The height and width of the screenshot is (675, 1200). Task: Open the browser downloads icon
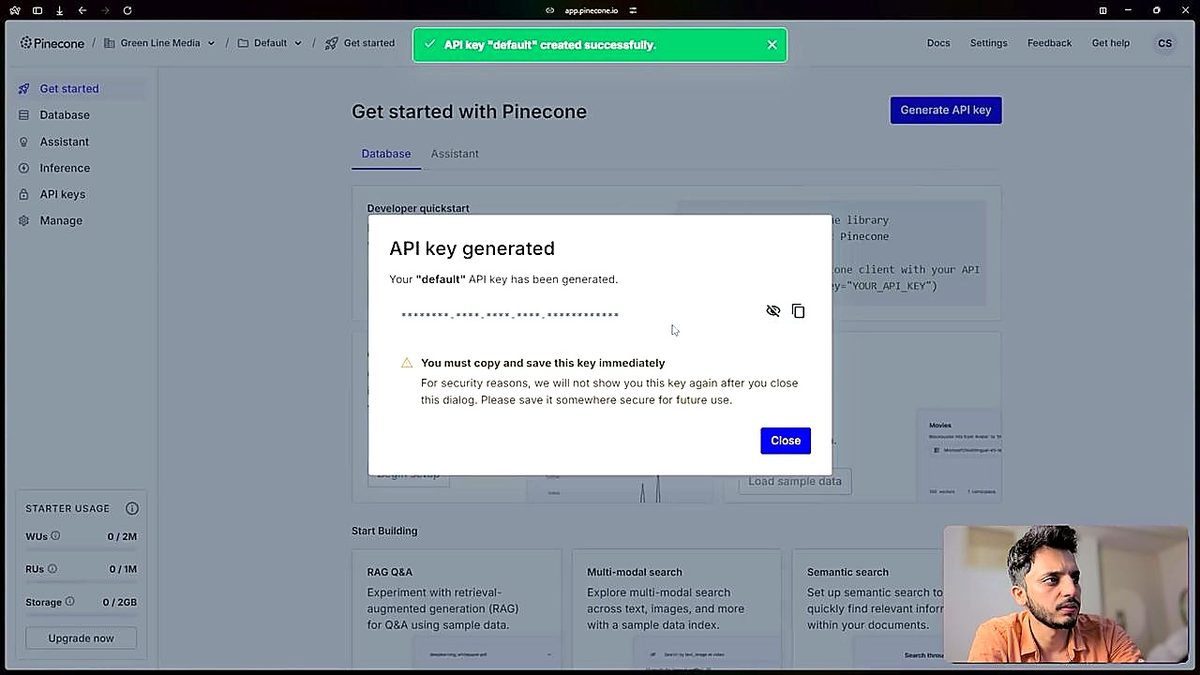(59, 10)
